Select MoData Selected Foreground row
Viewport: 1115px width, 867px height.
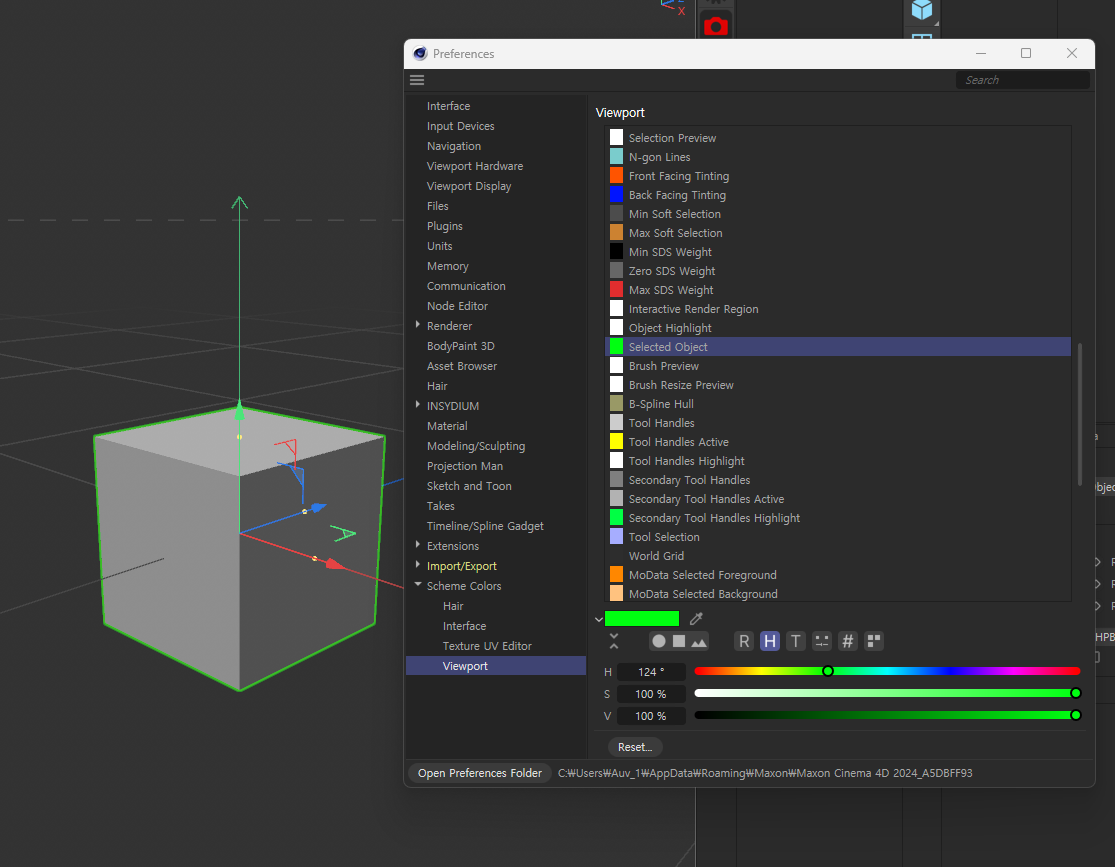pos(838,575)
